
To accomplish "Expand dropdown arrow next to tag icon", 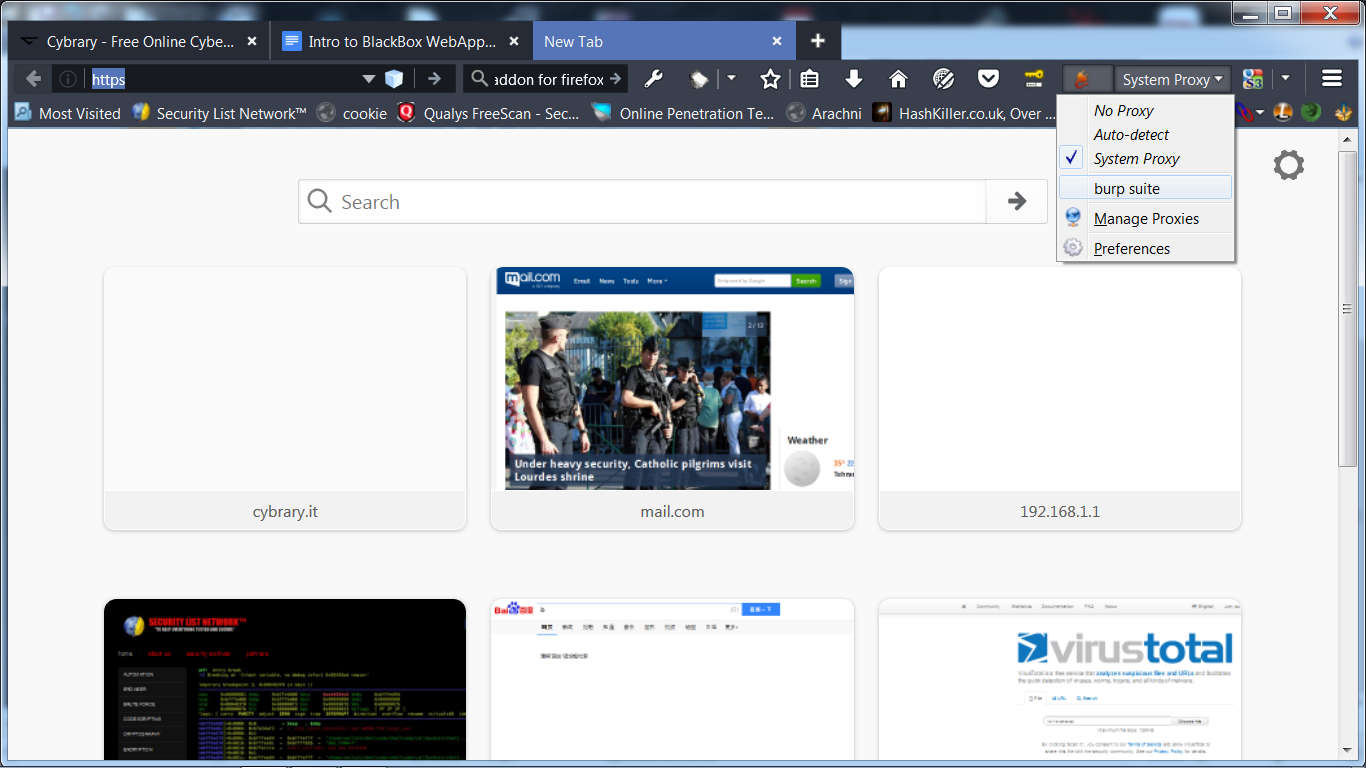I will coord(731,79).
